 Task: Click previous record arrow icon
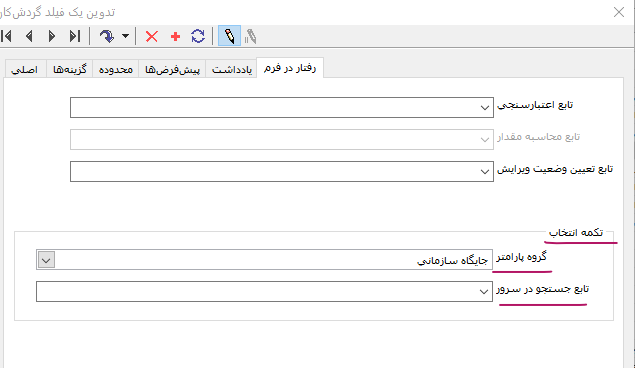[x=29, y=36]
